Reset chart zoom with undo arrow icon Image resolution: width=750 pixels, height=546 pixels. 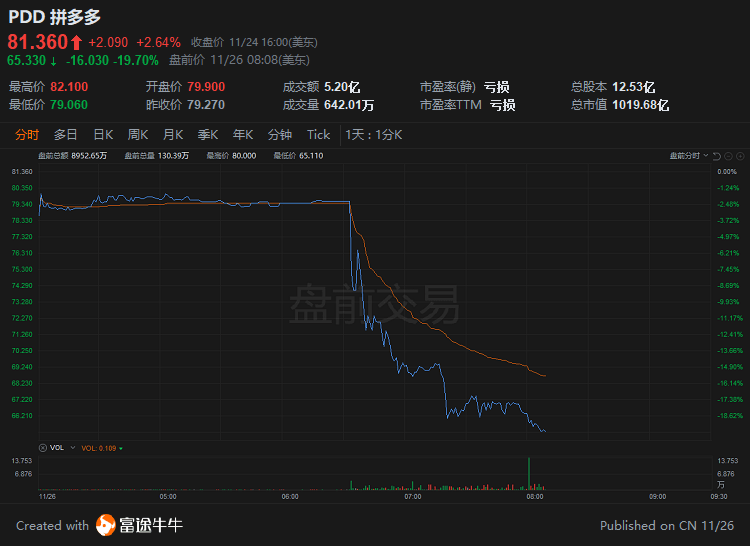tap(717, 156)
